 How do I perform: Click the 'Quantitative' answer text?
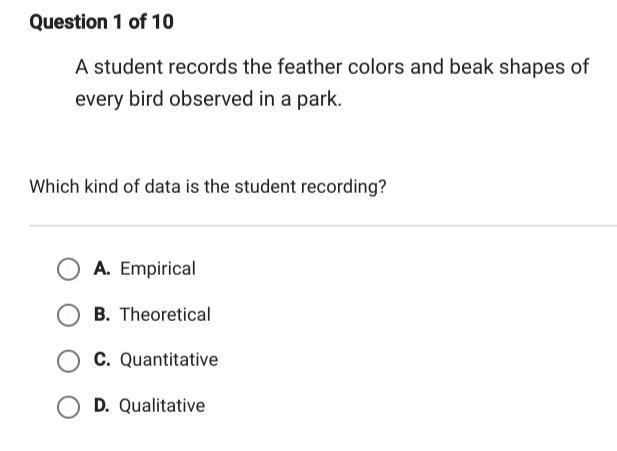click(169, 360)
